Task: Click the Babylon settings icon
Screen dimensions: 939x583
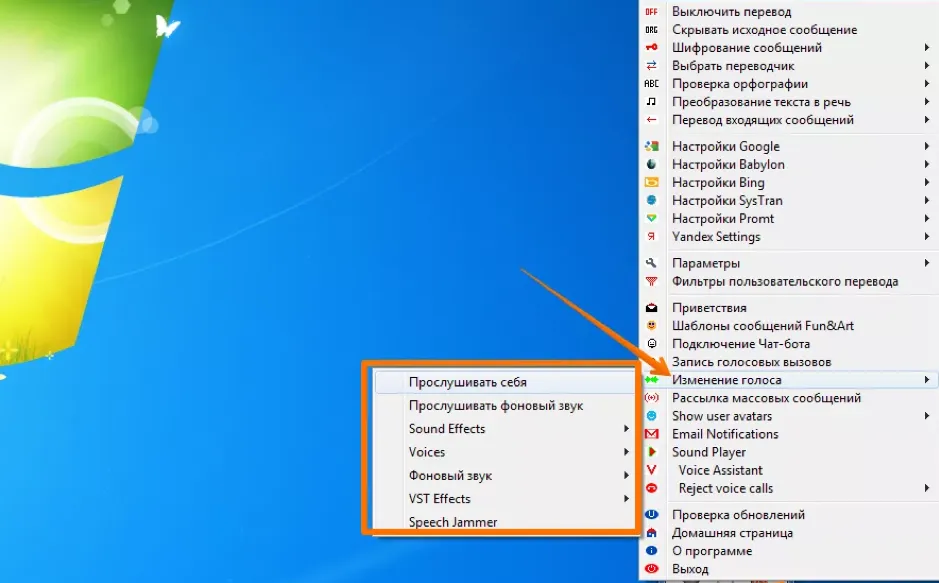Action: tap(651, 164)
